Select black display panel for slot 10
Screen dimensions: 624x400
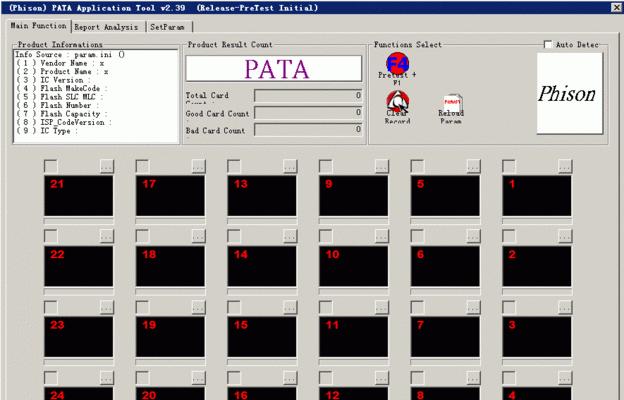tap(353, 266)
